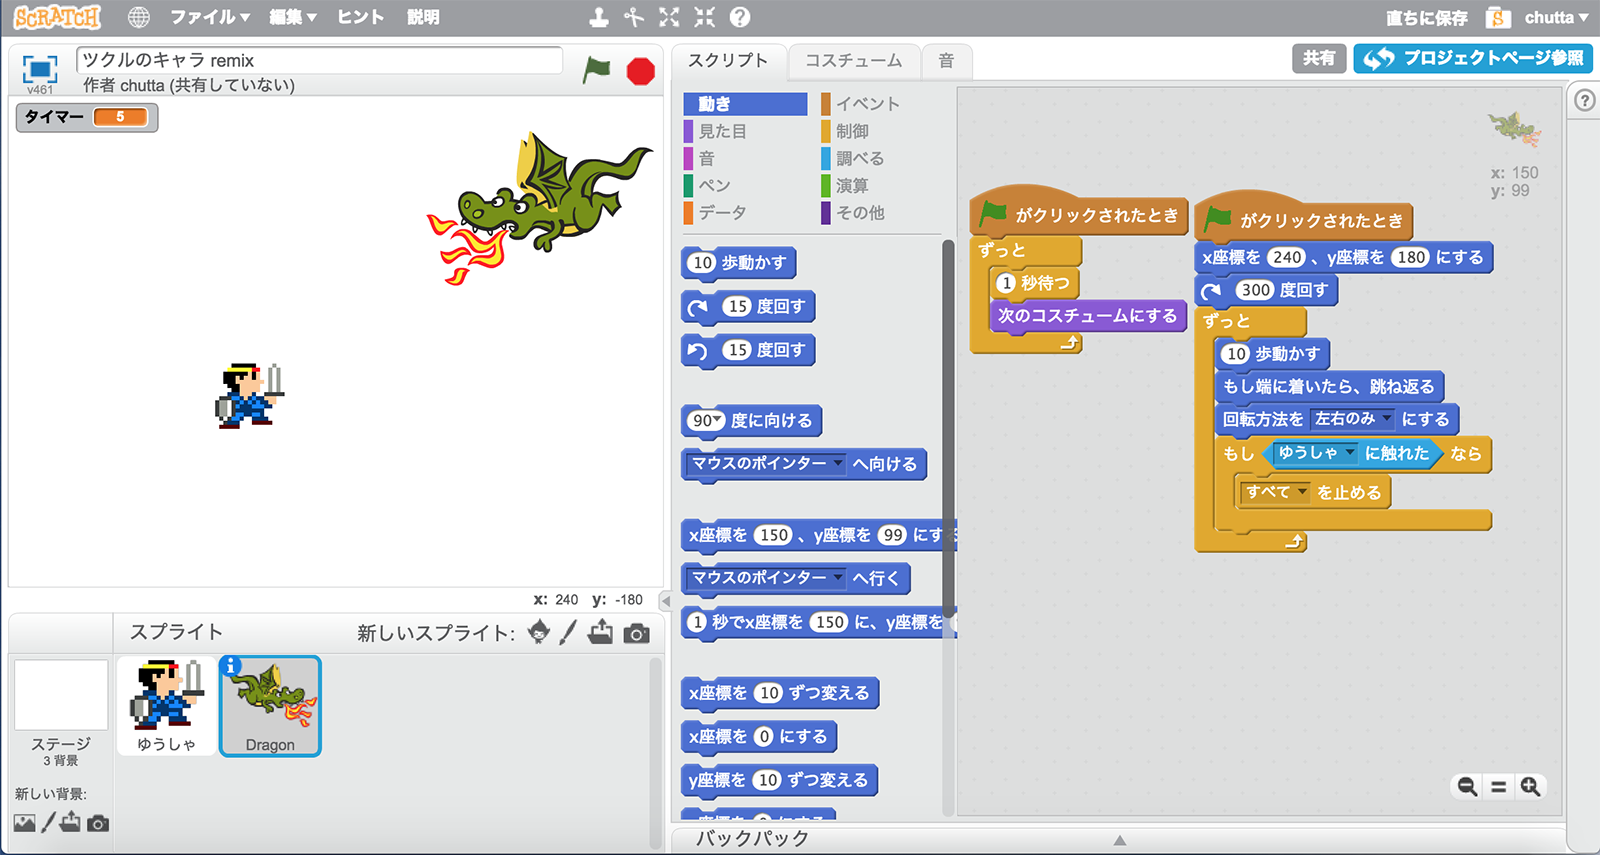Open the 説明 menu item
Image resolution: width=1600 pixels, height=855 pixels.
(423, 17)
